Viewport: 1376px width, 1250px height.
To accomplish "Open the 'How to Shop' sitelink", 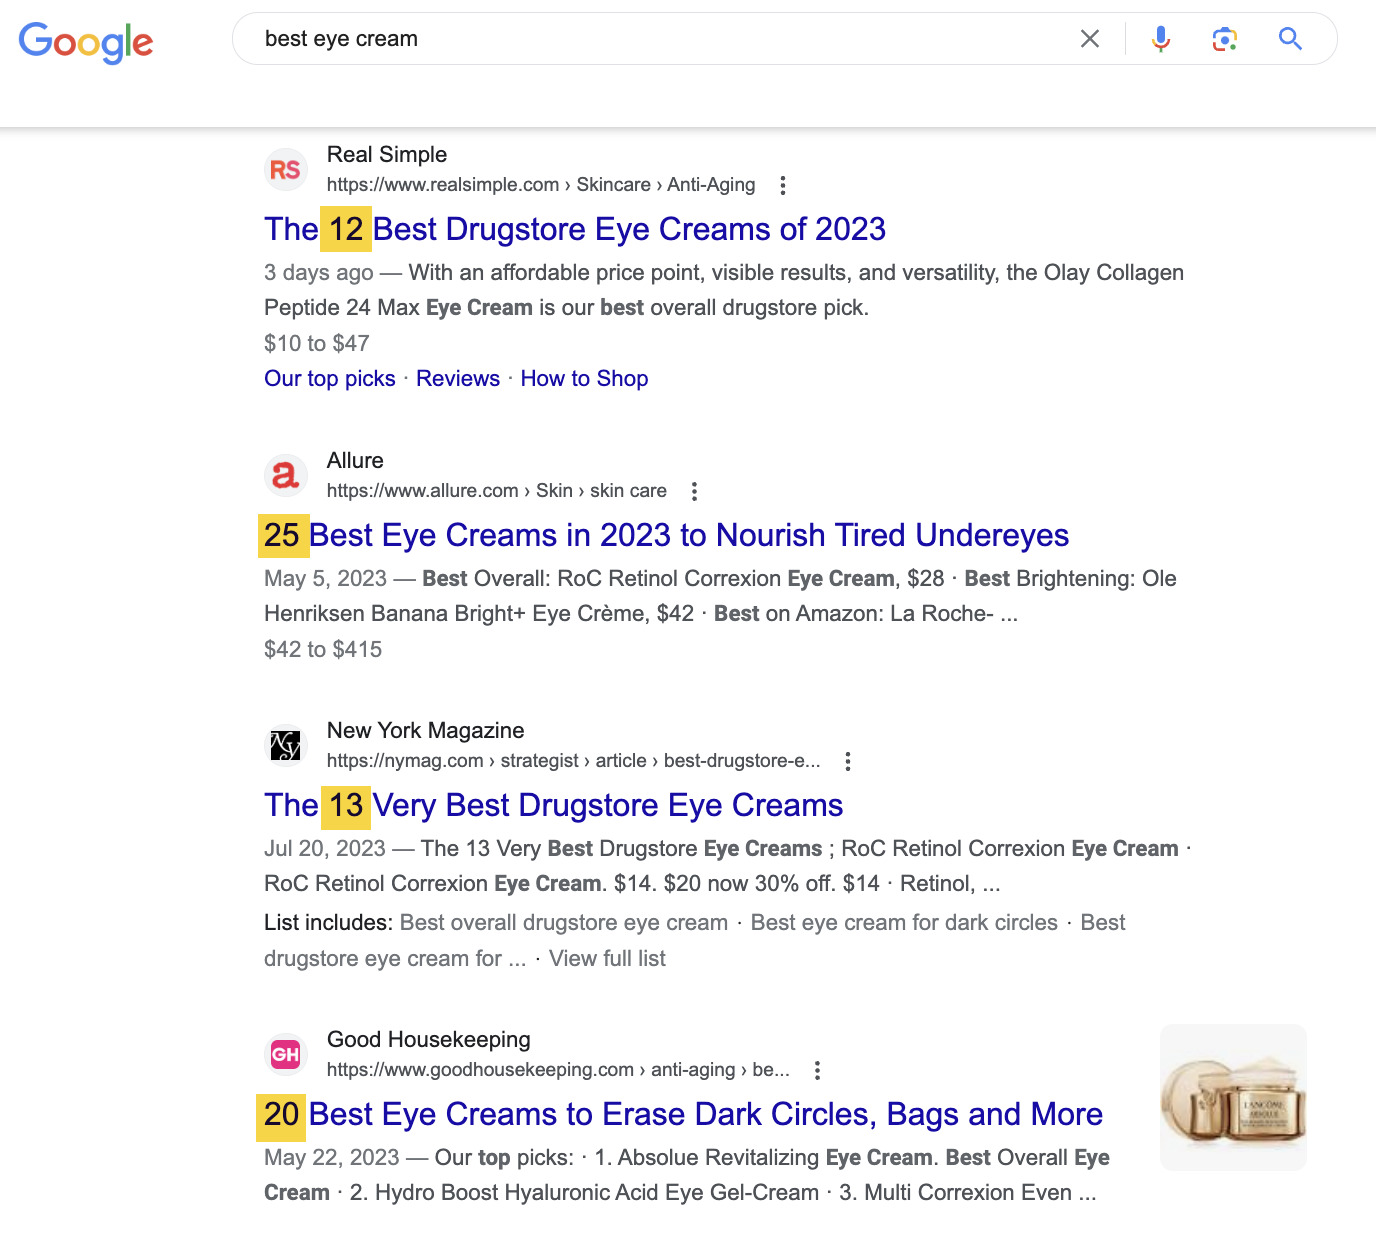I will pos(584,378).
